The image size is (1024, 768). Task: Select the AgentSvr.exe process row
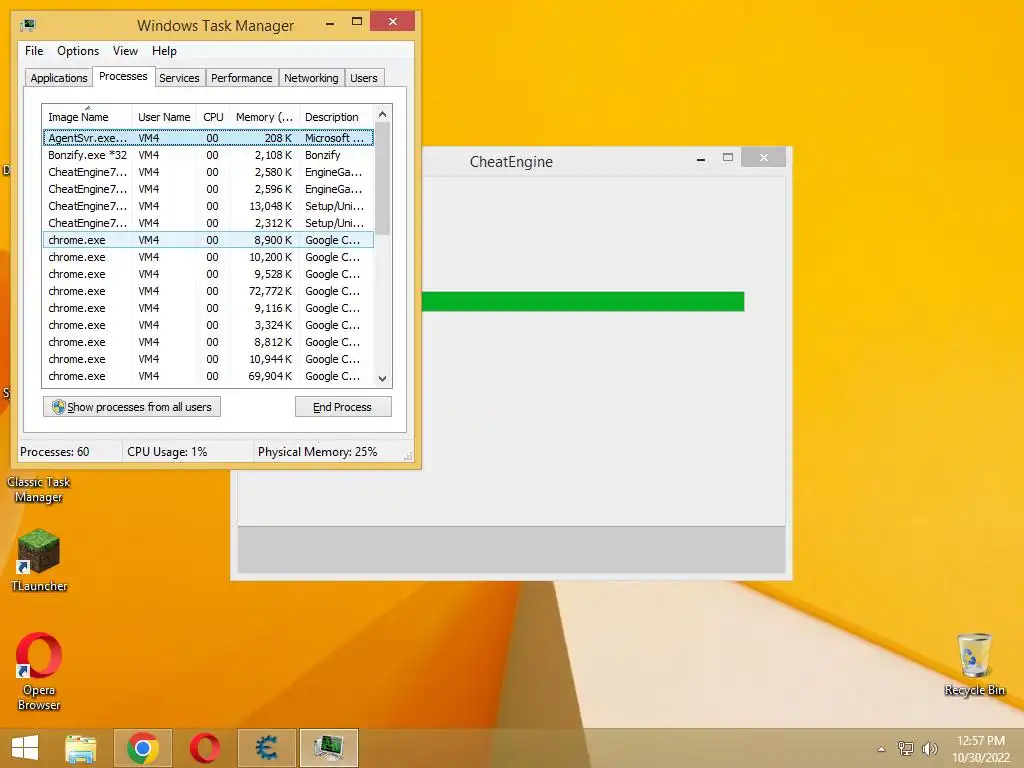(208, 138)
